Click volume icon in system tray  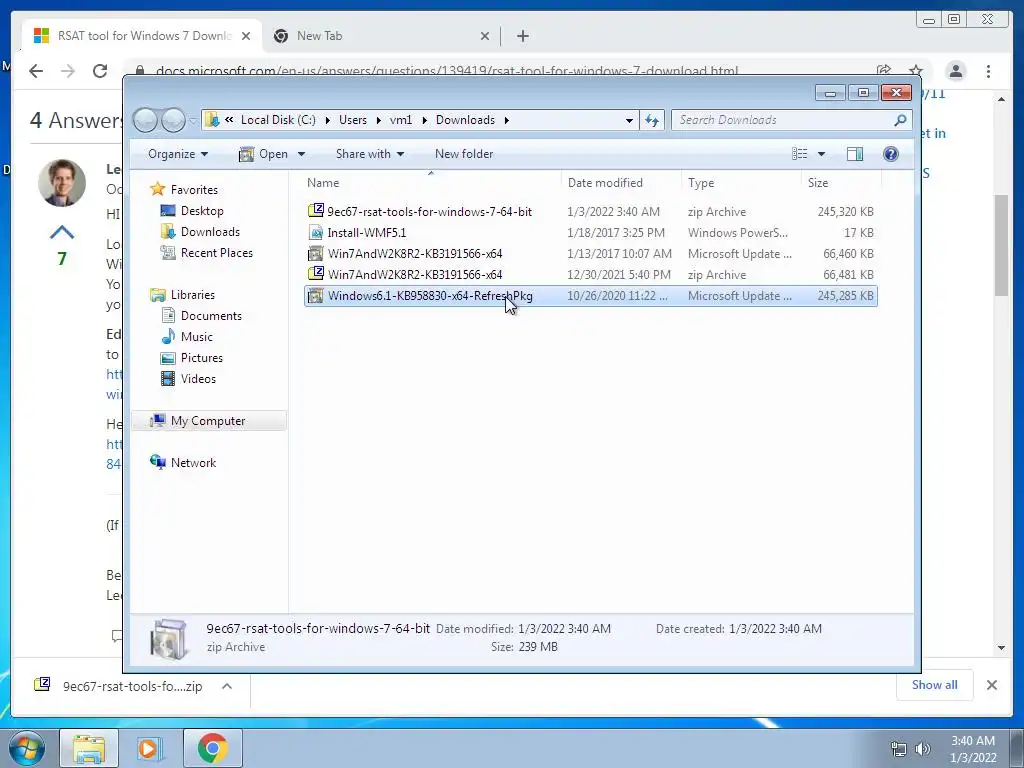[x=923, y=749]
